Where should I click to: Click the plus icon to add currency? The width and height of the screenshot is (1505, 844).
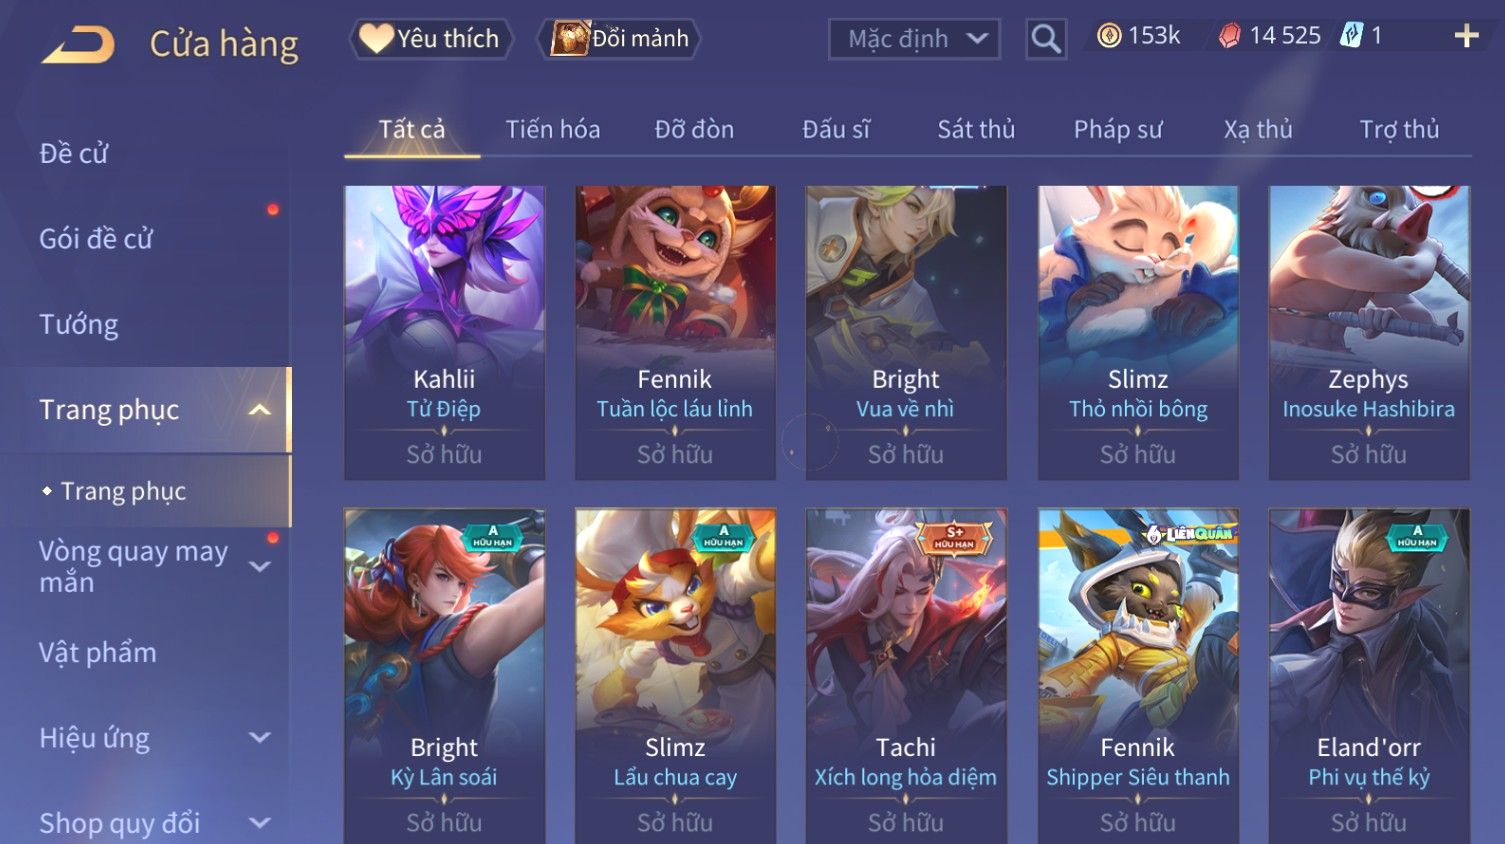(x=1466, y=37)
